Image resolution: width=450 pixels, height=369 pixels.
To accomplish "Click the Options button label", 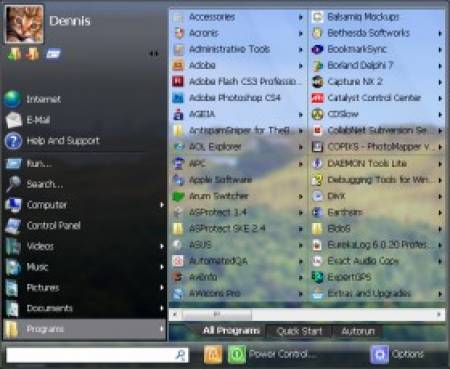I will pyautogui.click(x=408, y=354).
